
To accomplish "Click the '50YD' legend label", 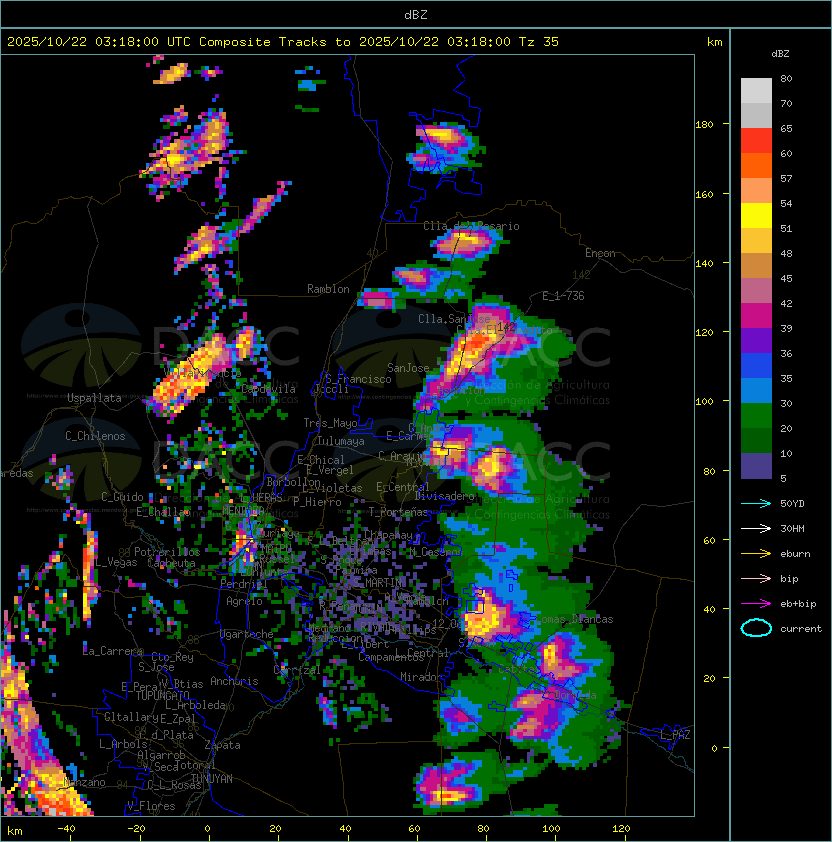I will (x=792, y=503).
